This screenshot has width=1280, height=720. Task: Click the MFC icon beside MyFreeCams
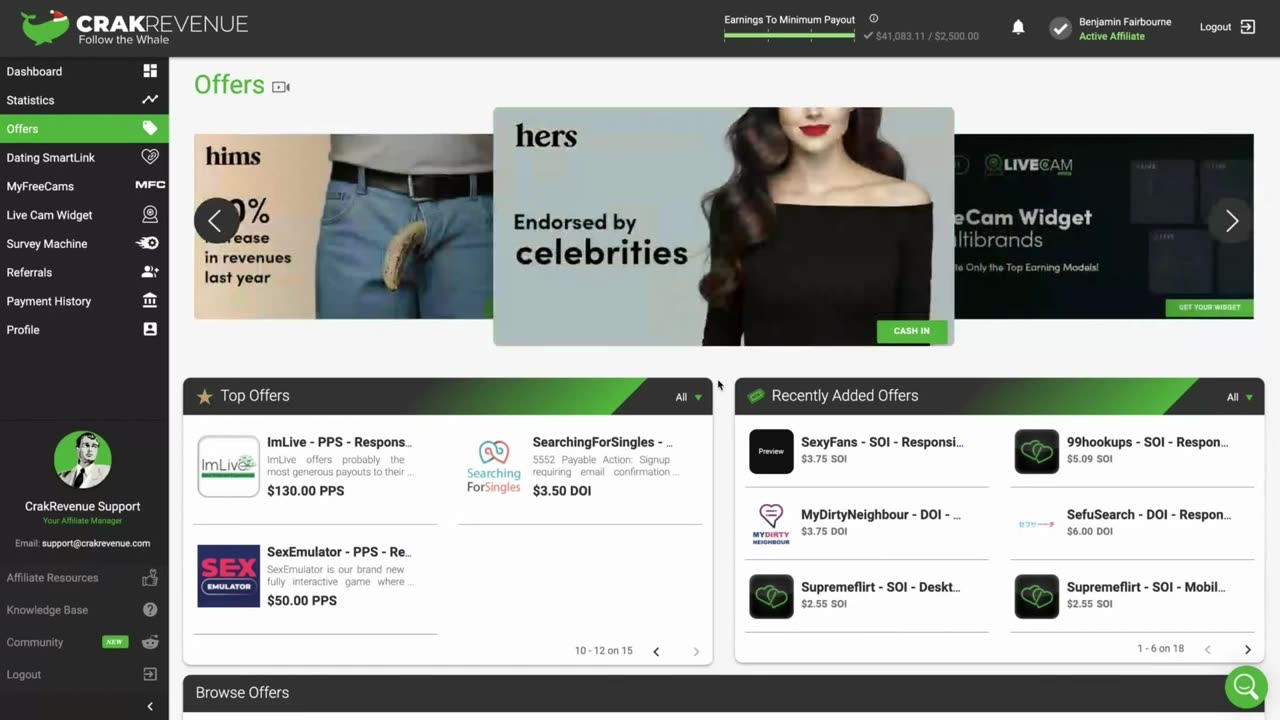click(x=150, y=185)
